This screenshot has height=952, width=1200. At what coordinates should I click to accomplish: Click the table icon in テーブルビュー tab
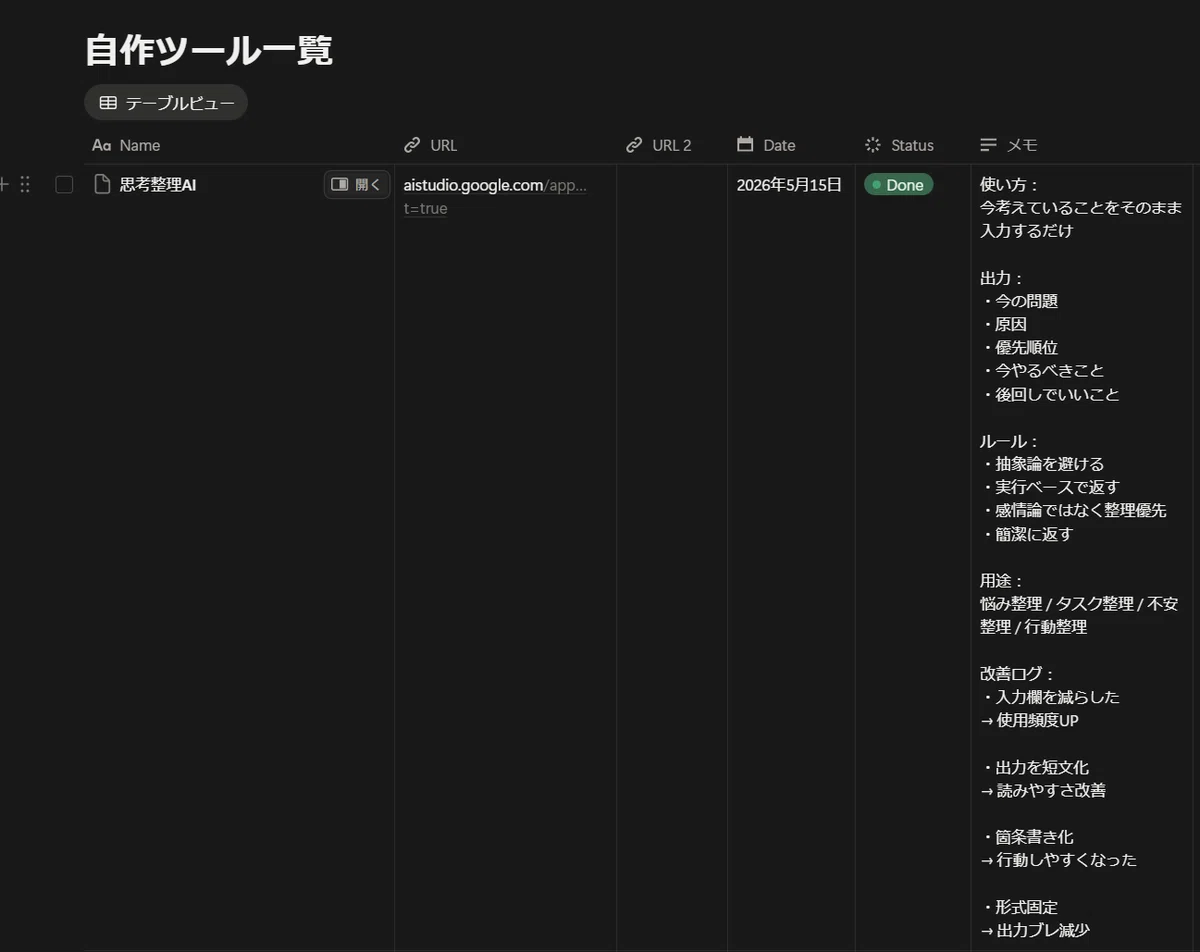point(108,103)
